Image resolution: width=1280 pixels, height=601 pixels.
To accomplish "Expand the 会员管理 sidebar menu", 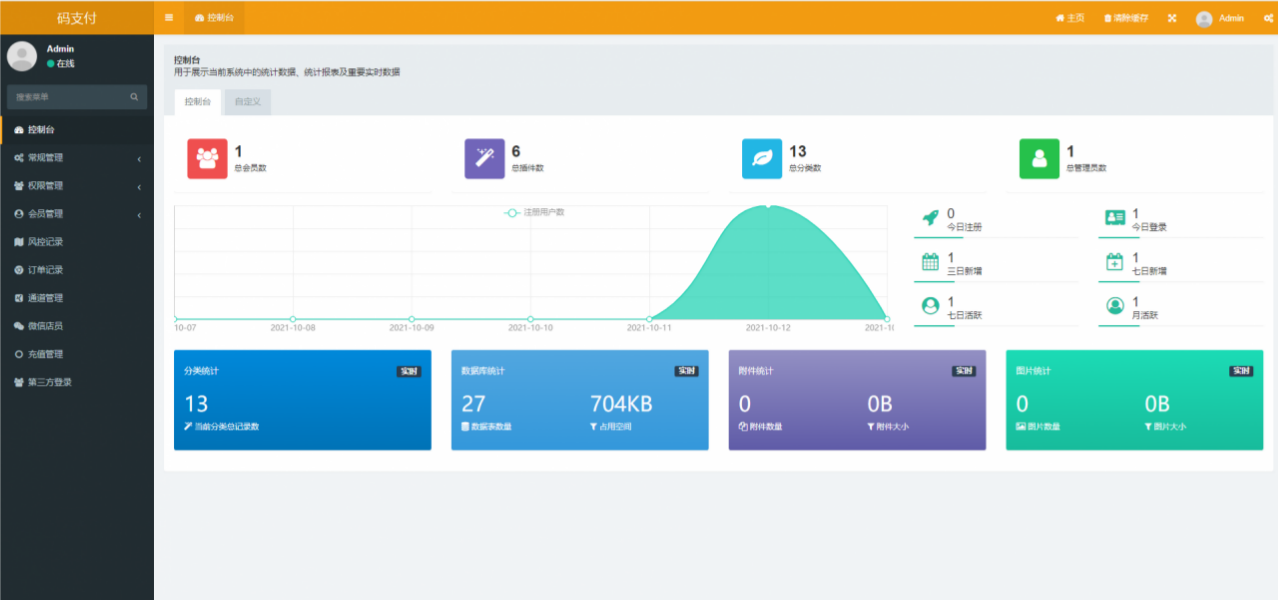I will pos(60,213).
